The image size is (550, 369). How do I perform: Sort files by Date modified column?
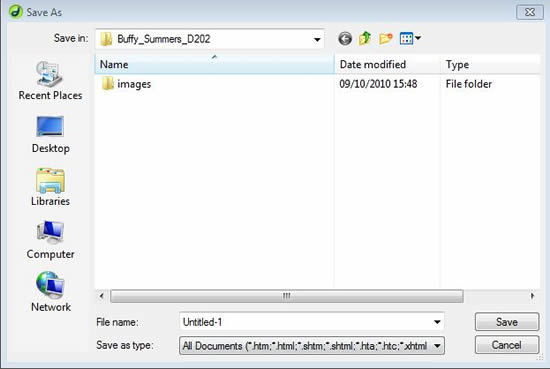(x=387, y=65)
